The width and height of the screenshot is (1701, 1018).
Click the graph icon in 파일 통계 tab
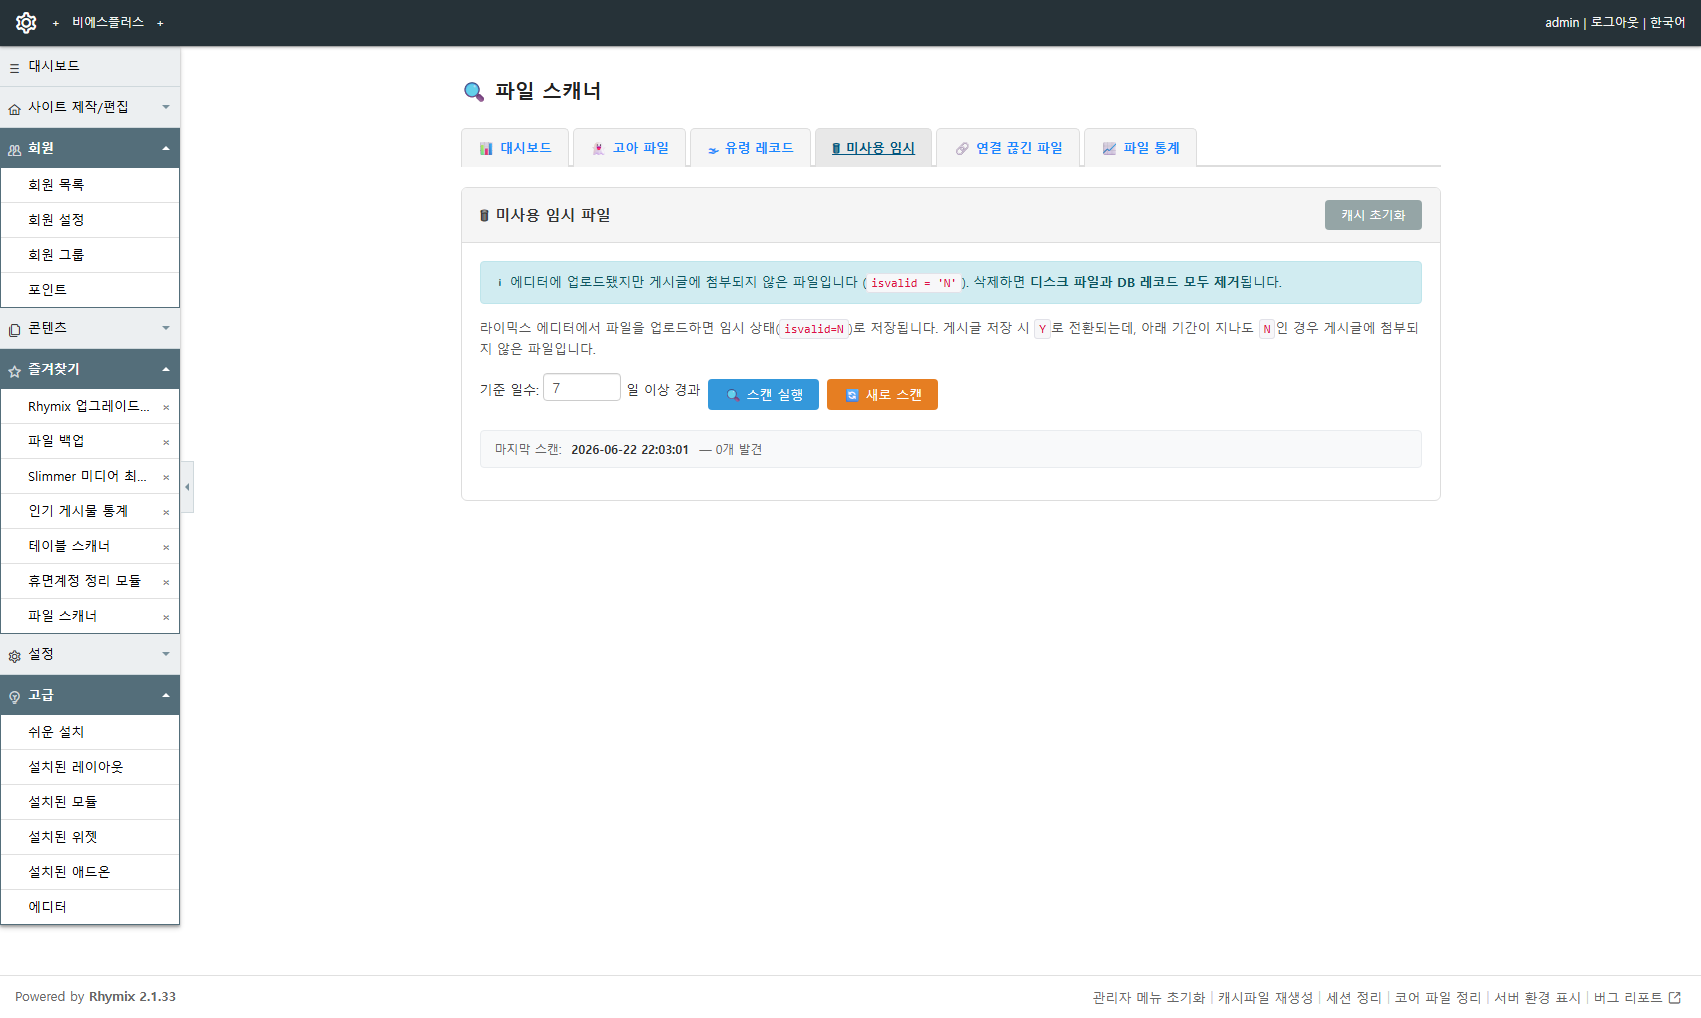coord(1109,149)
